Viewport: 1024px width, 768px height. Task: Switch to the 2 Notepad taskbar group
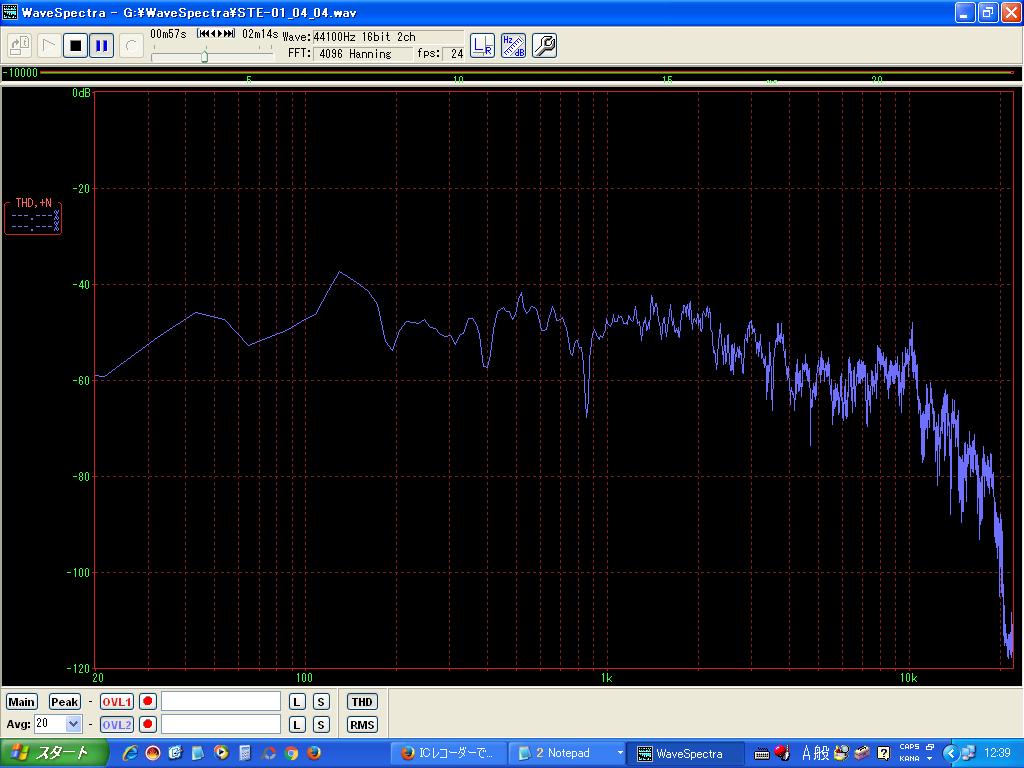tap(562, 753)
